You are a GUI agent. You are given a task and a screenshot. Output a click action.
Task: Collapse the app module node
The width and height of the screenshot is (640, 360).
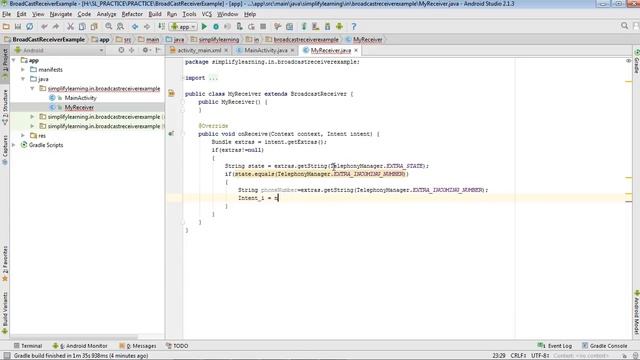click(x=14, y=60)
